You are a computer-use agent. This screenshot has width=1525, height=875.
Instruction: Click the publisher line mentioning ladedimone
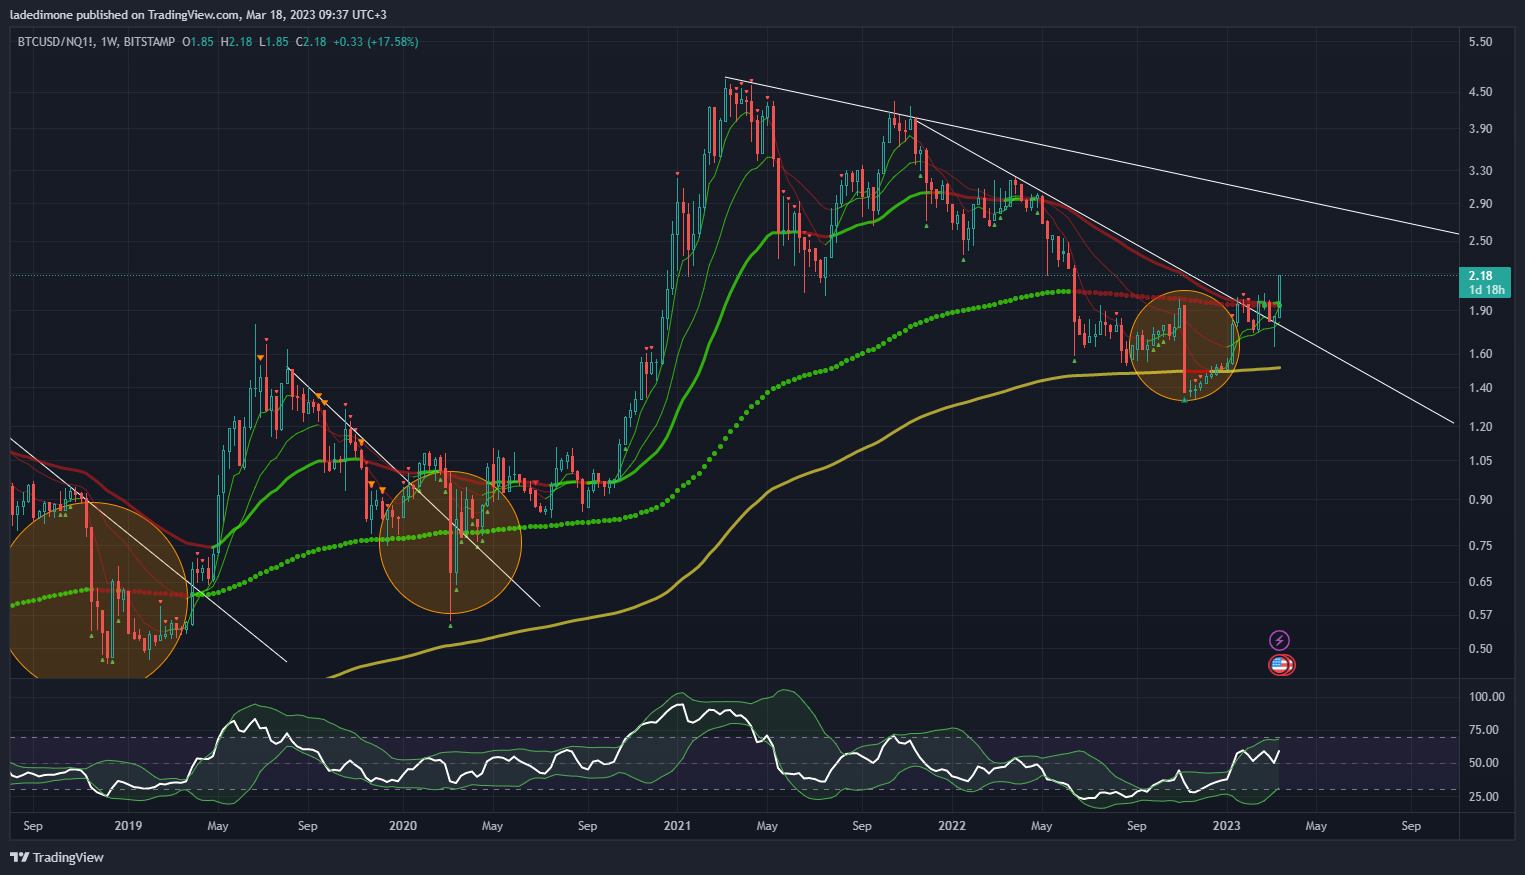coord(198,14)
